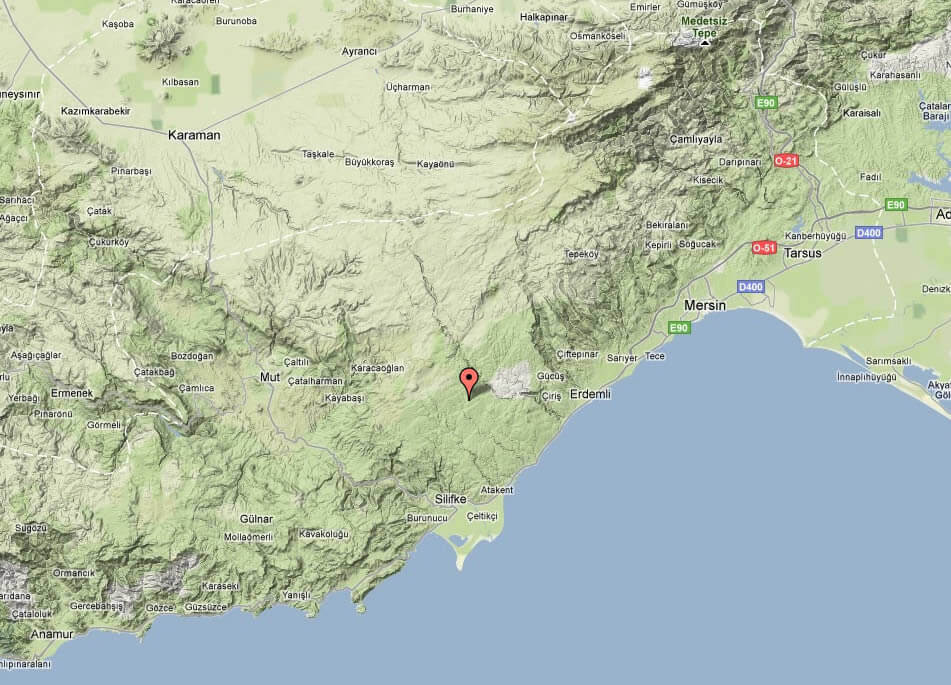Click the Medetsiz Tepe peak triangle icon

706,41
